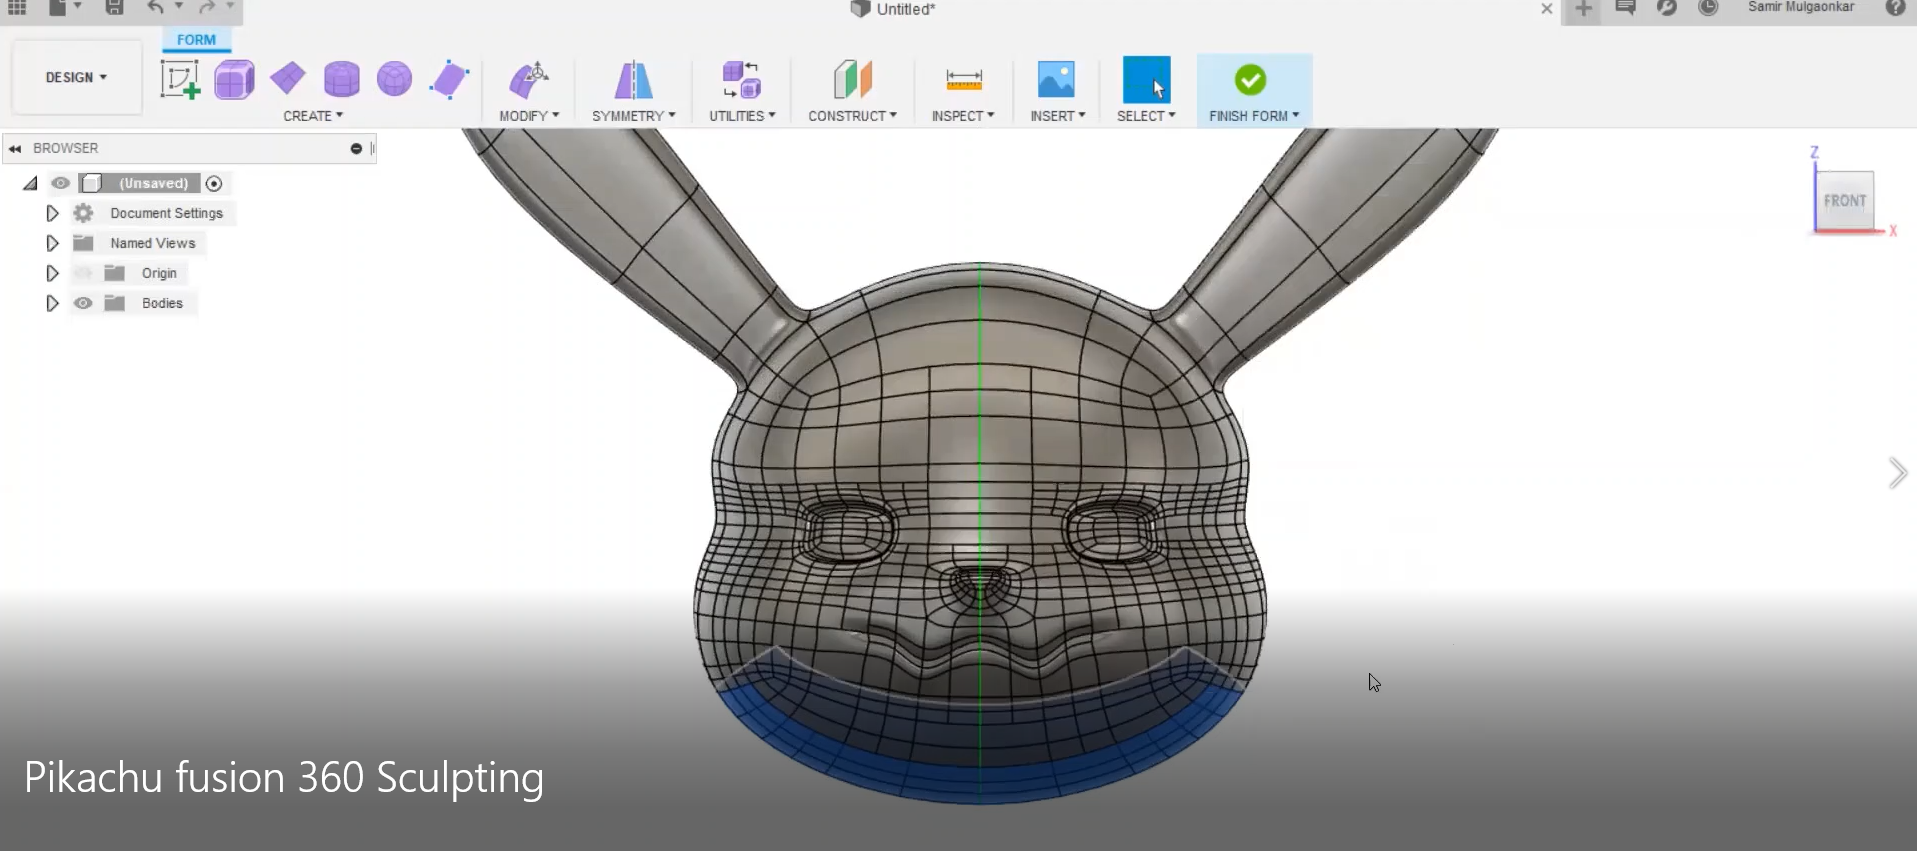
Task: Click the Insert image icon
Action: pyautogui.click(x=1056, y=79)
